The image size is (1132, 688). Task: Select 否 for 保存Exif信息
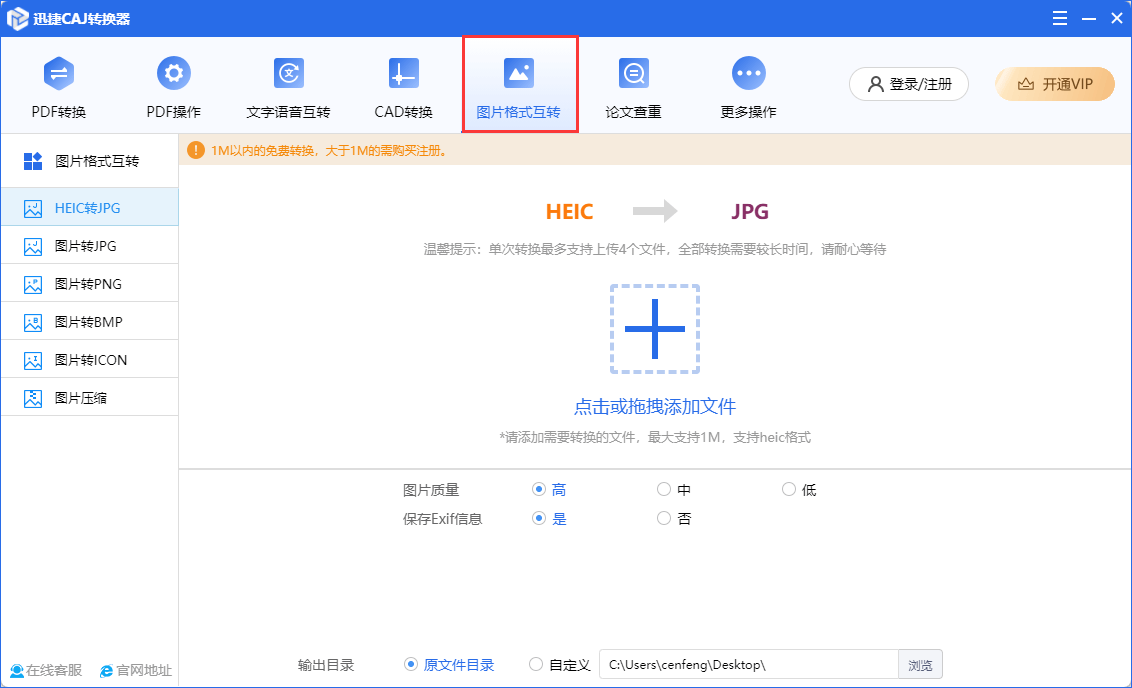click(664, 519)
